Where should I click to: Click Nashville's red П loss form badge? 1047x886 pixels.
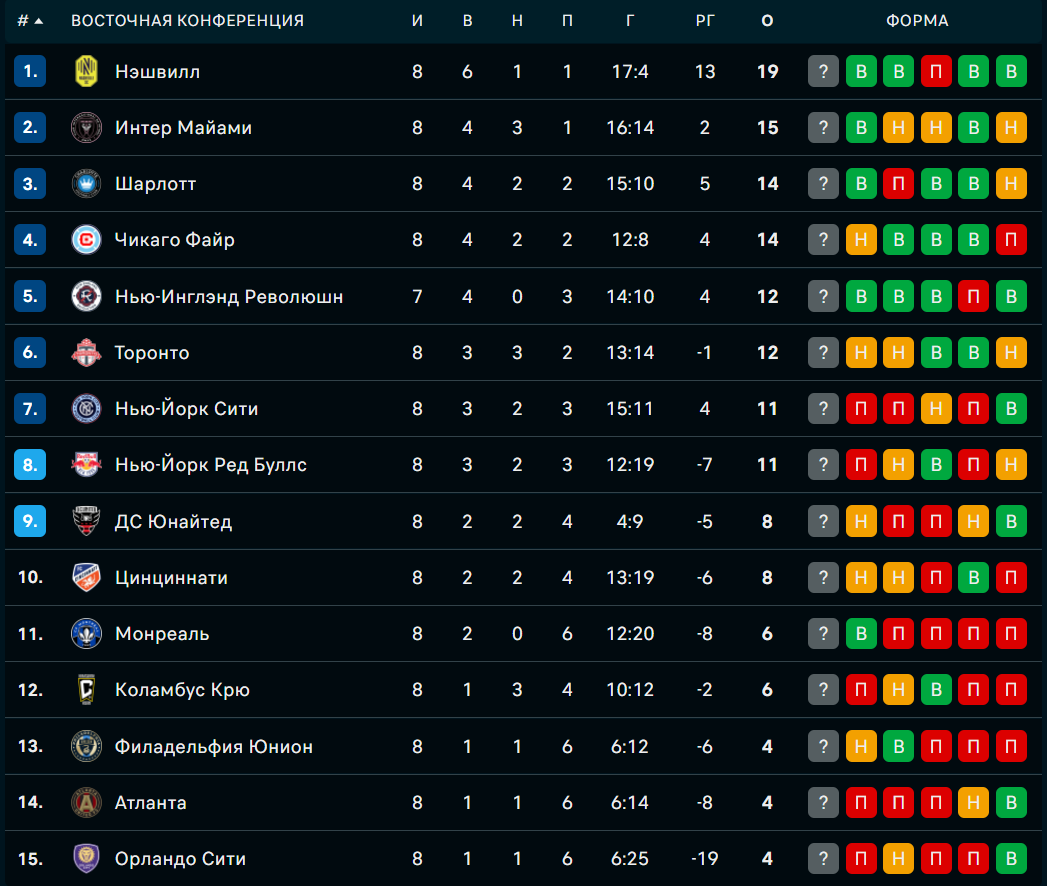coord(936,72)
